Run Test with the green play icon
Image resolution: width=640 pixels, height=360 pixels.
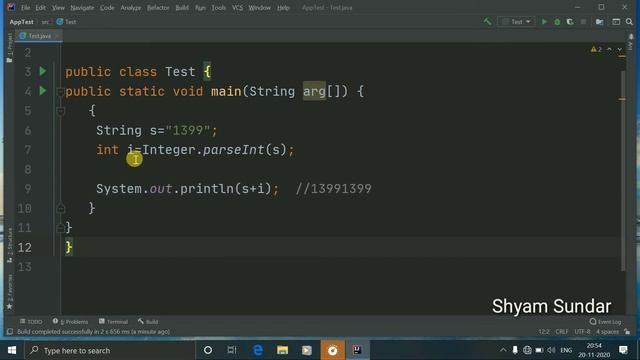544,22
